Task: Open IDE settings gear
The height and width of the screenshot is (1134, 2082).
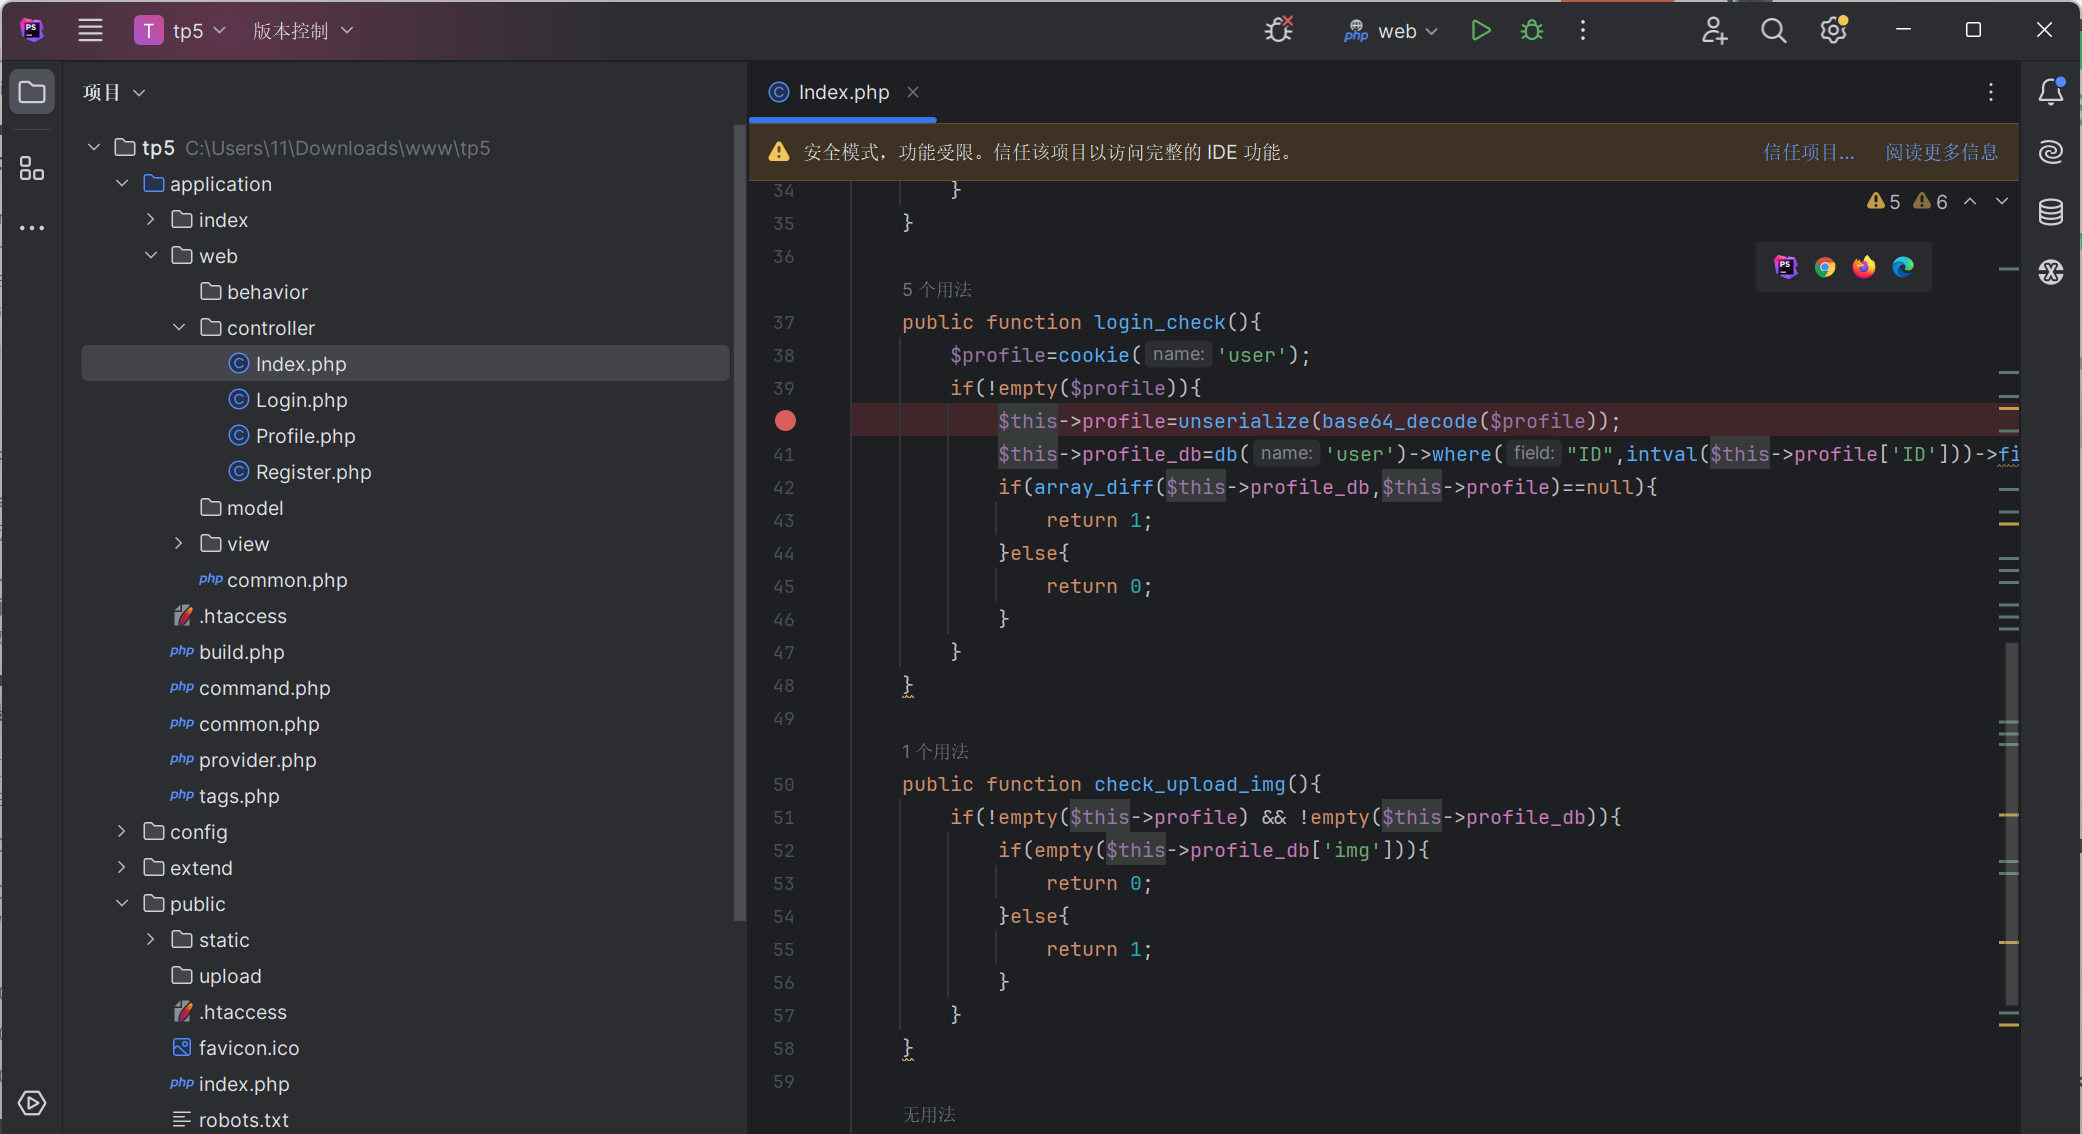Action: (x=1833, y=30)
